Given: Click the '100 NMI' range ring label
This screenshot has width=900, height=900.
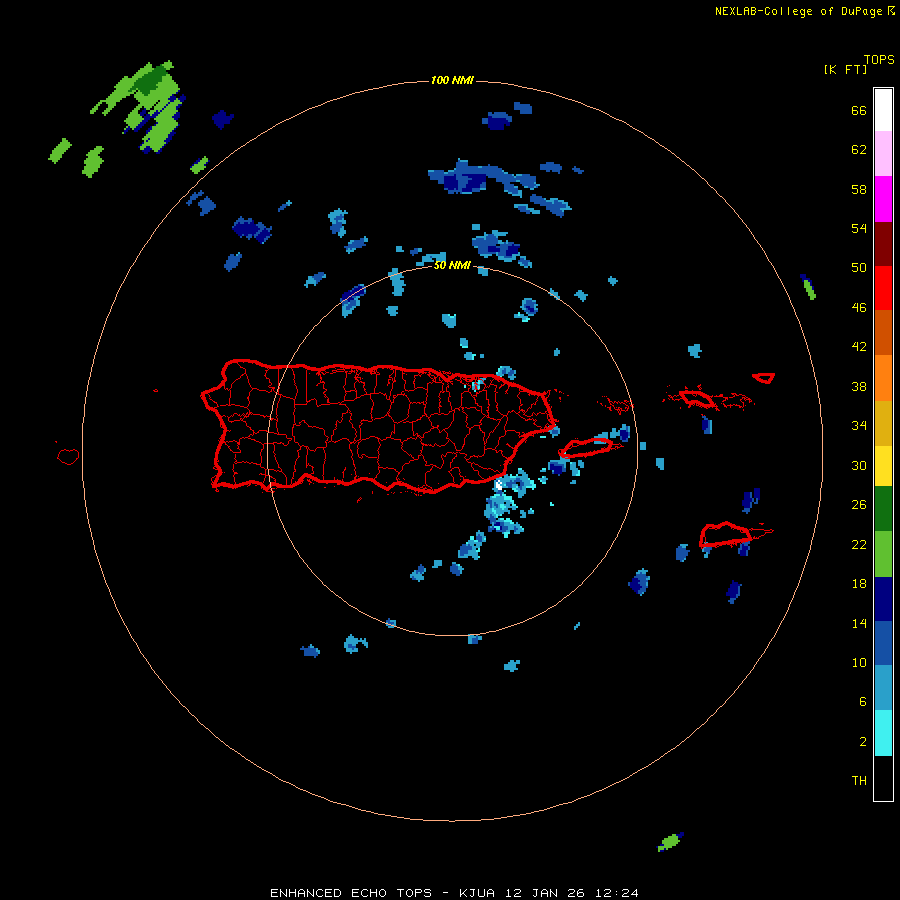Looking at the screenshot, I should point(452,80).
